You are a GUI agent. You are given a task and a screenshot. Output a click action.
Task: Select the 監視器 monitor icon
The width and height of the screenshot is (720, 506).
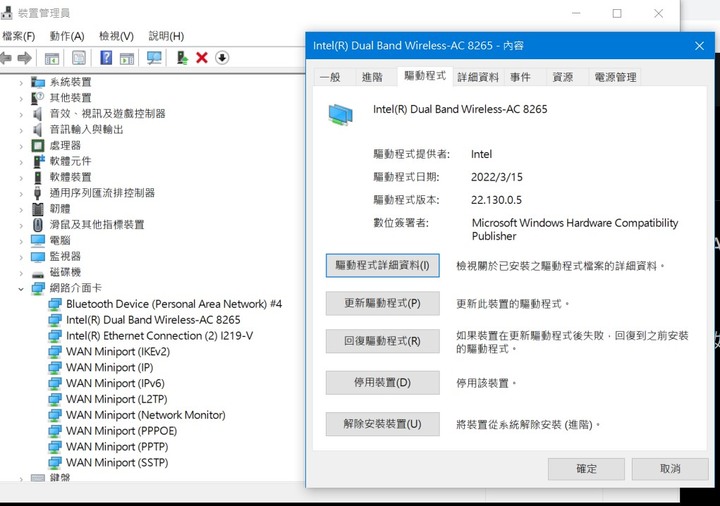(x=38, y=256)
